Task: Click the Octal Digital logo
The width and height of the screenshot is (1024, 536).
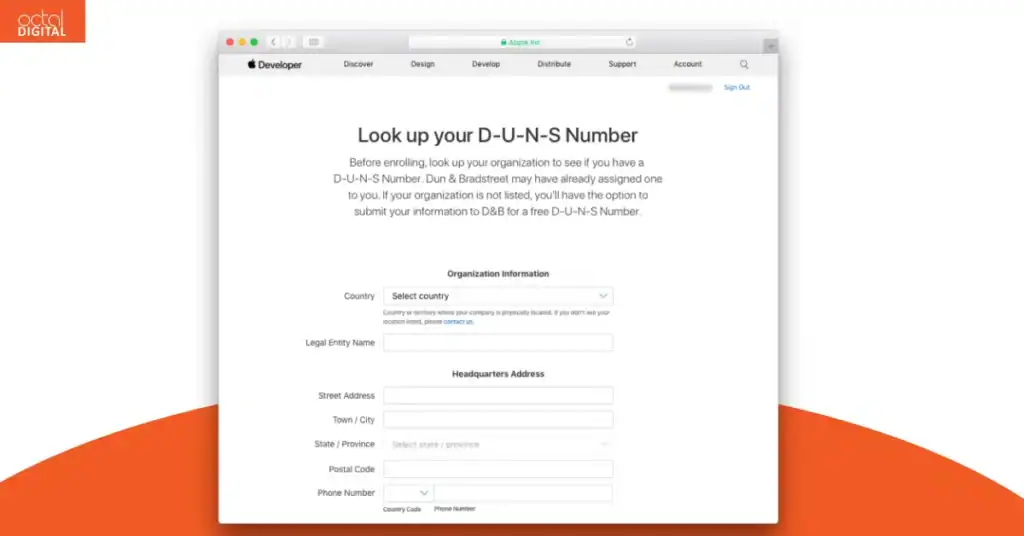Action: click(42, 22)
